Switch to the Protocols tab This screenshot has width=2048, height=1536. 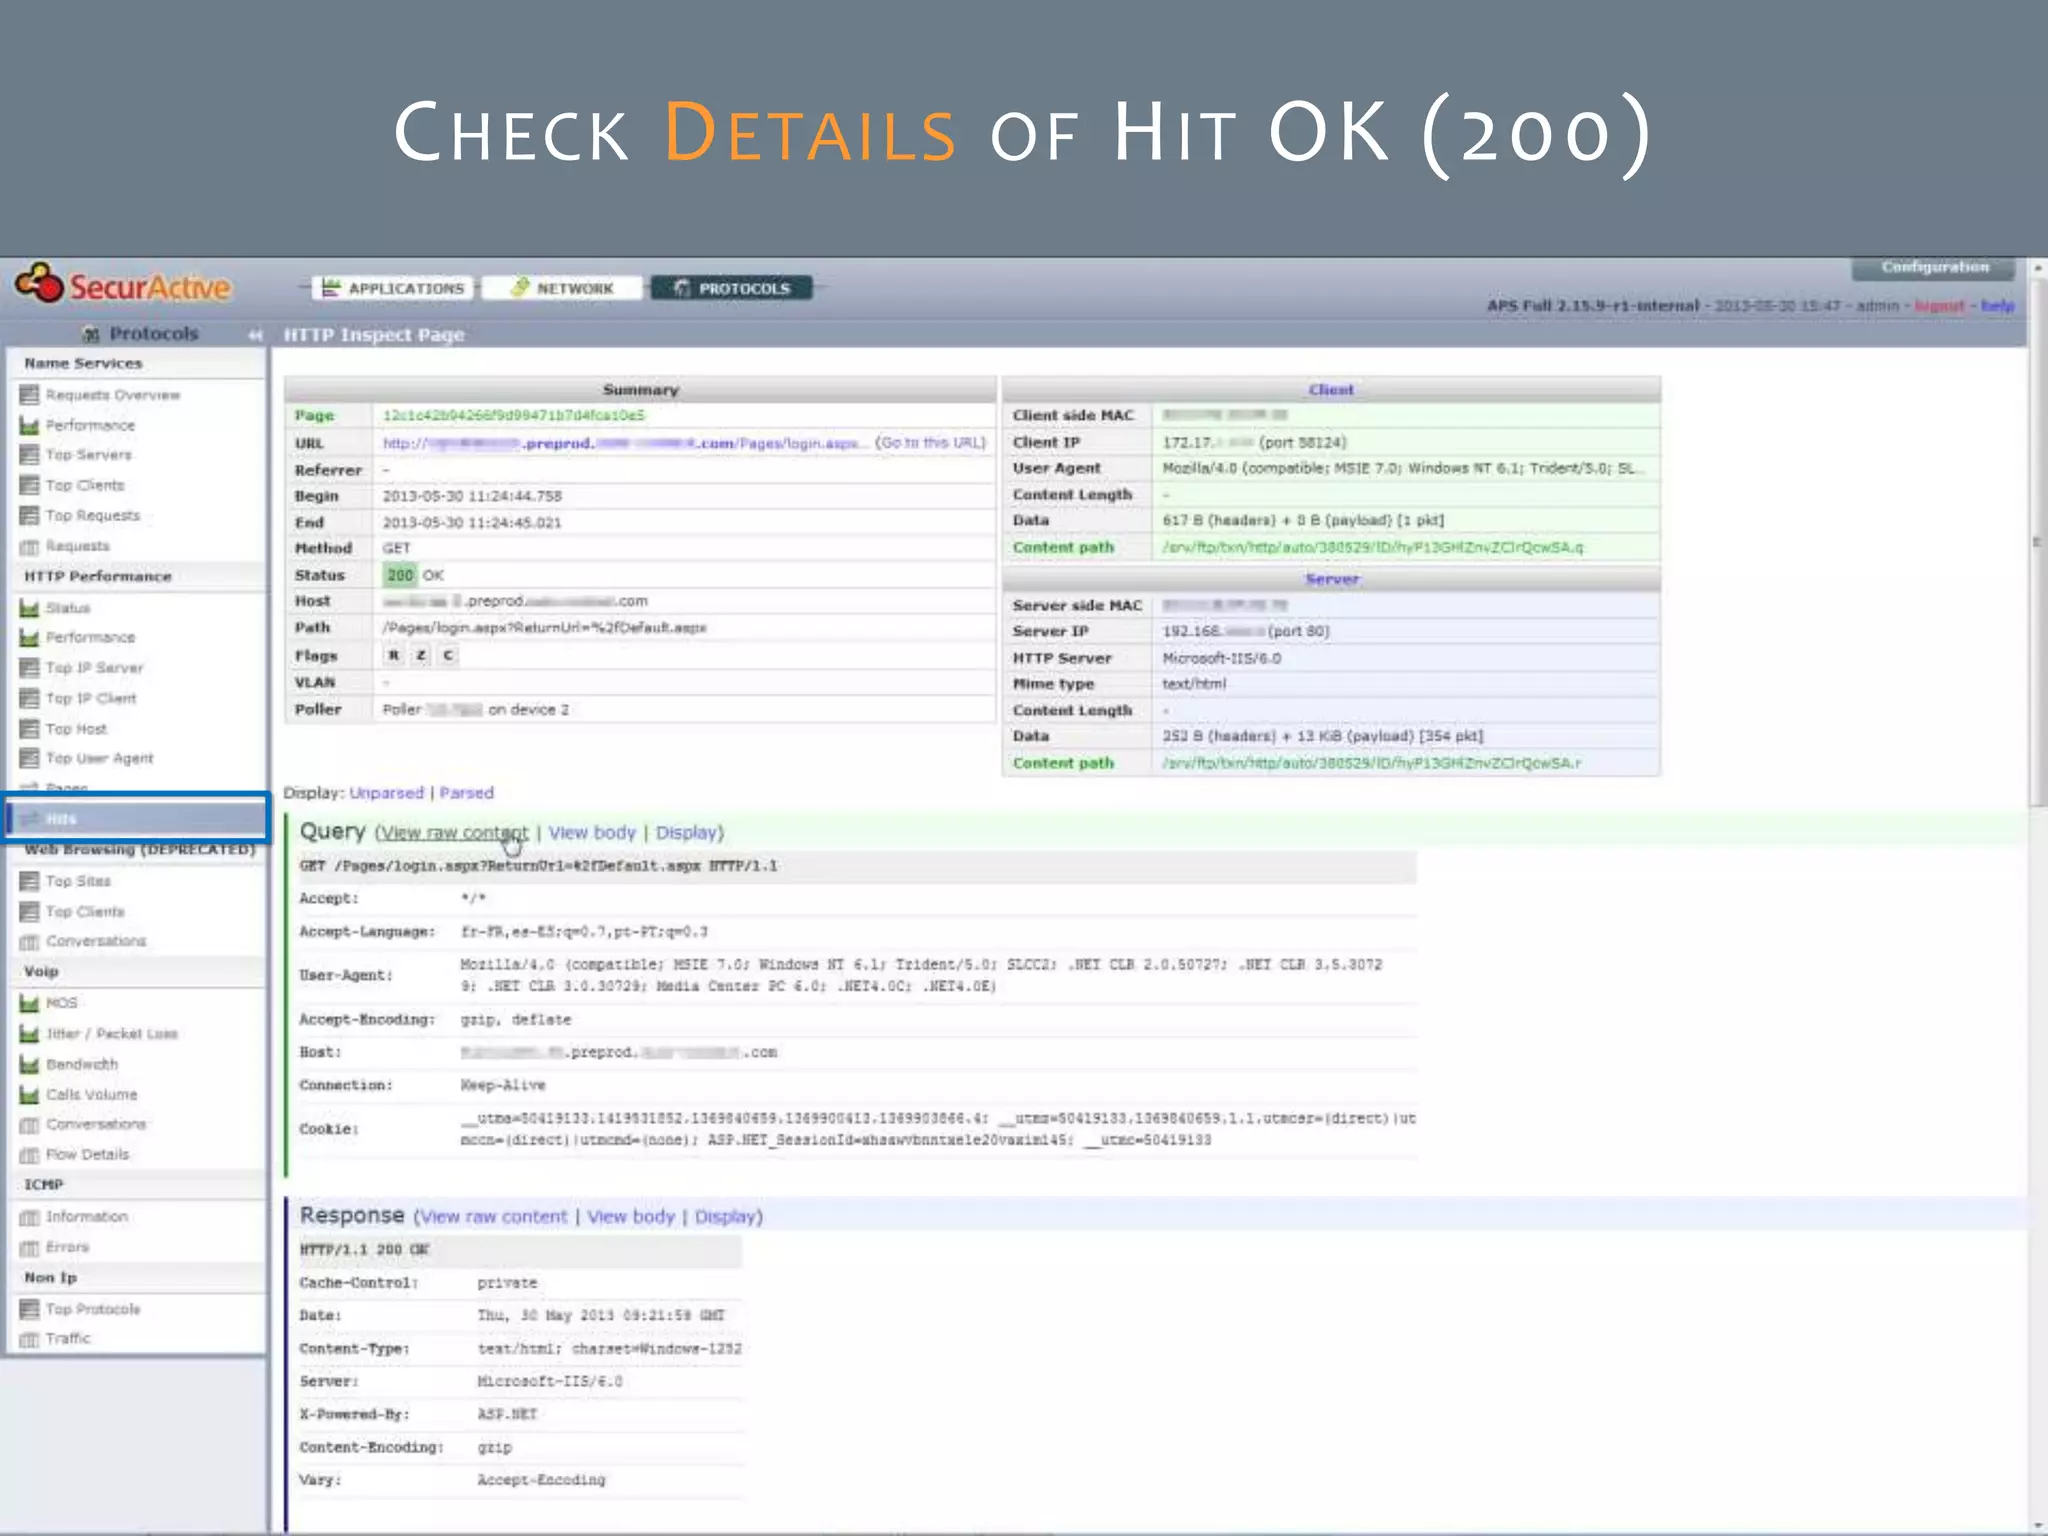[731, 288]
